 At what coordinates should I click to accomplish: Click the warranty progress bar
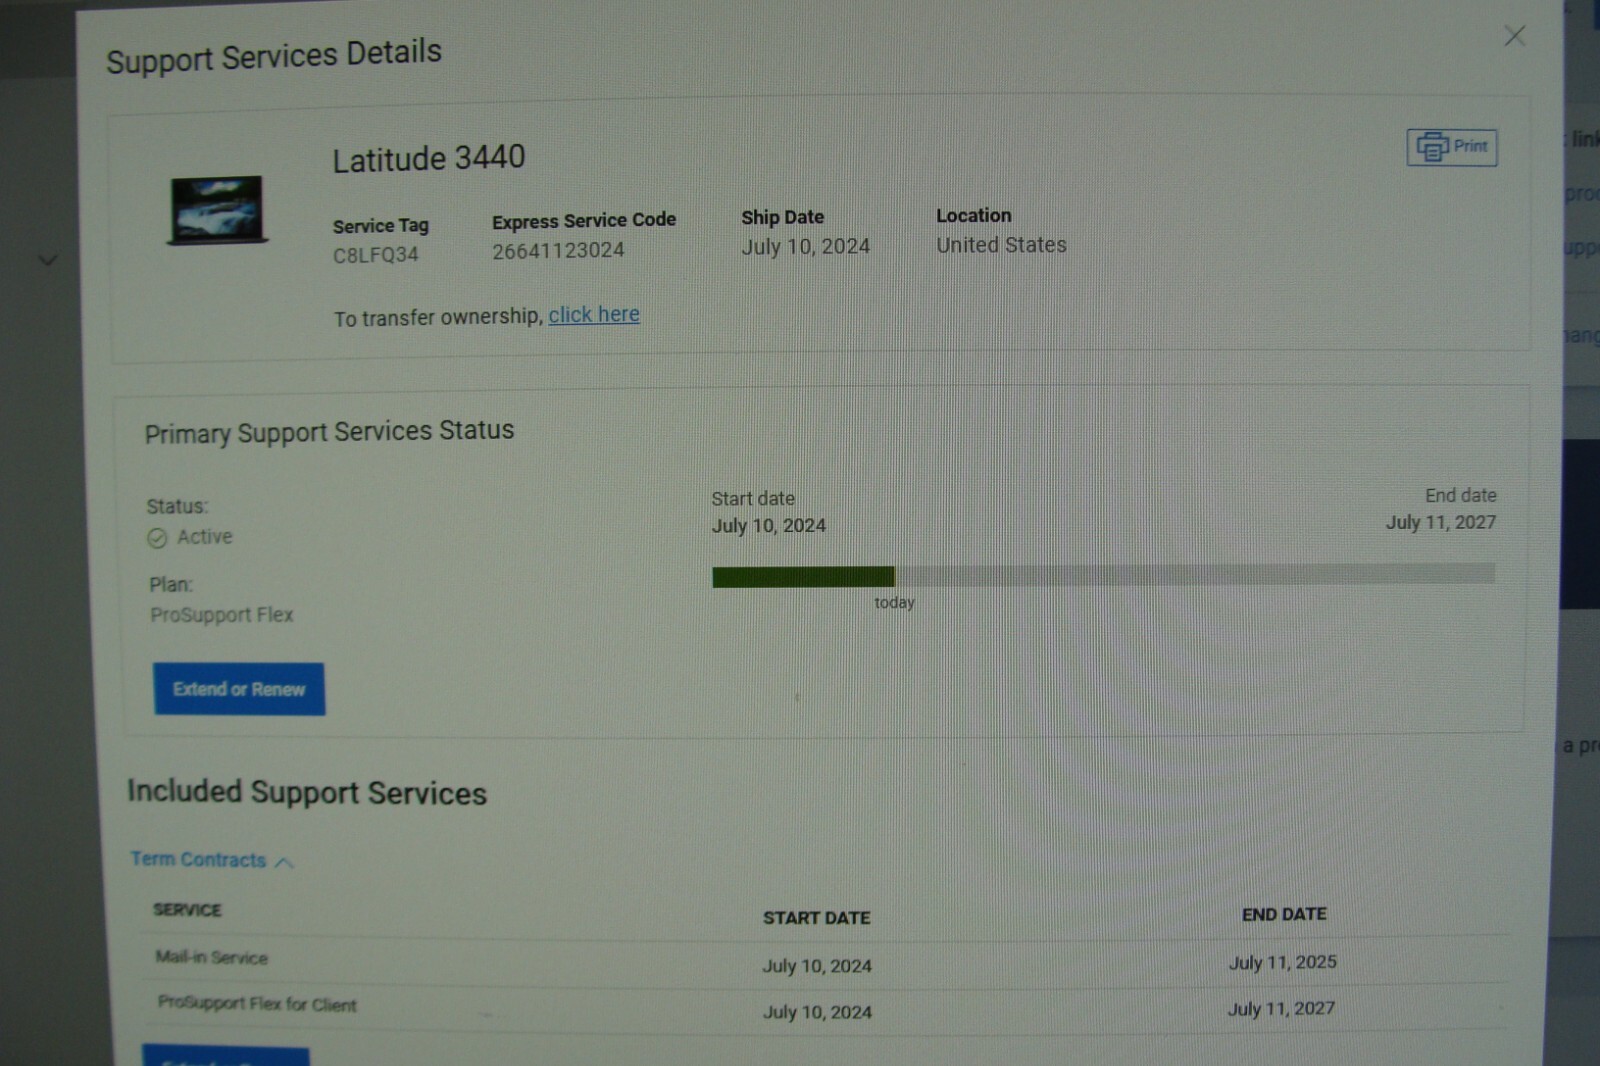[1103, 575]
